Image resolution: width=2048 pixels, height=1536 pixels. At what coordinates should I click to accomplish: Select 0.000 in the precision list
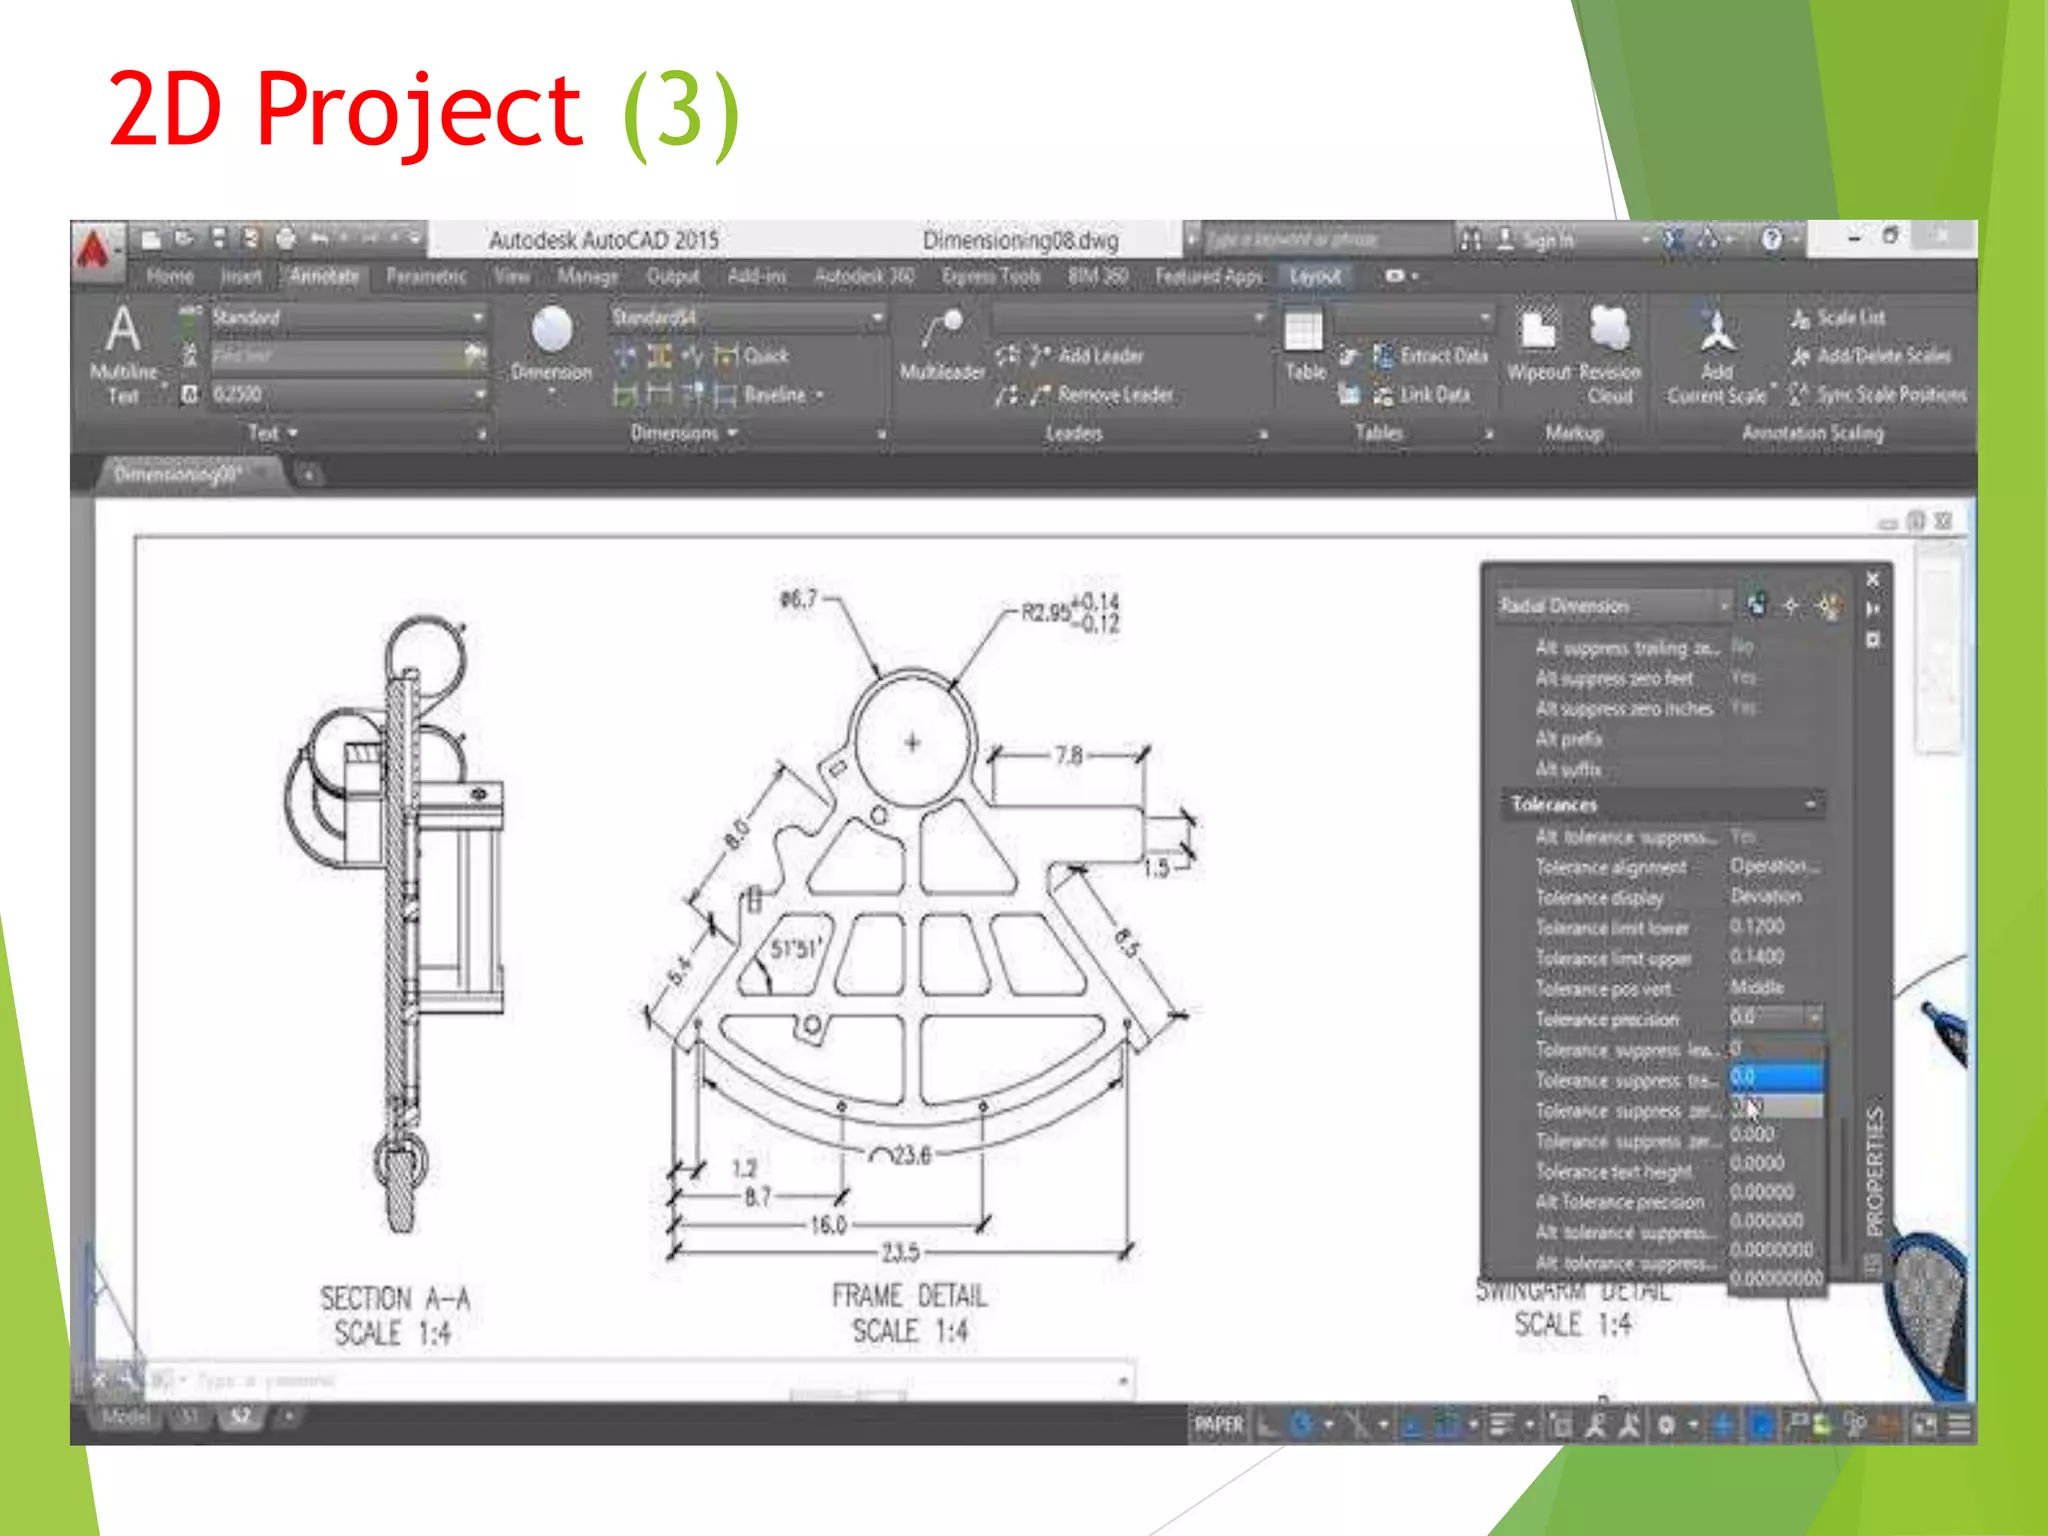[1752, 1134]
